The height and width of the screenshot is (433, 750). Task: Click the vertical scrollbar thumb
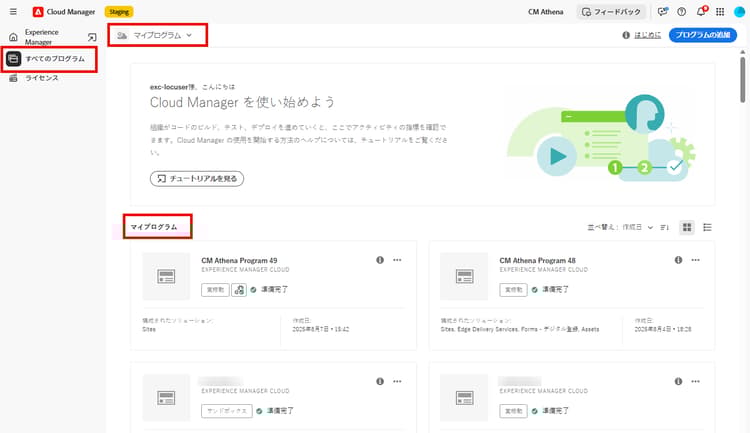[x=742, y=79]
